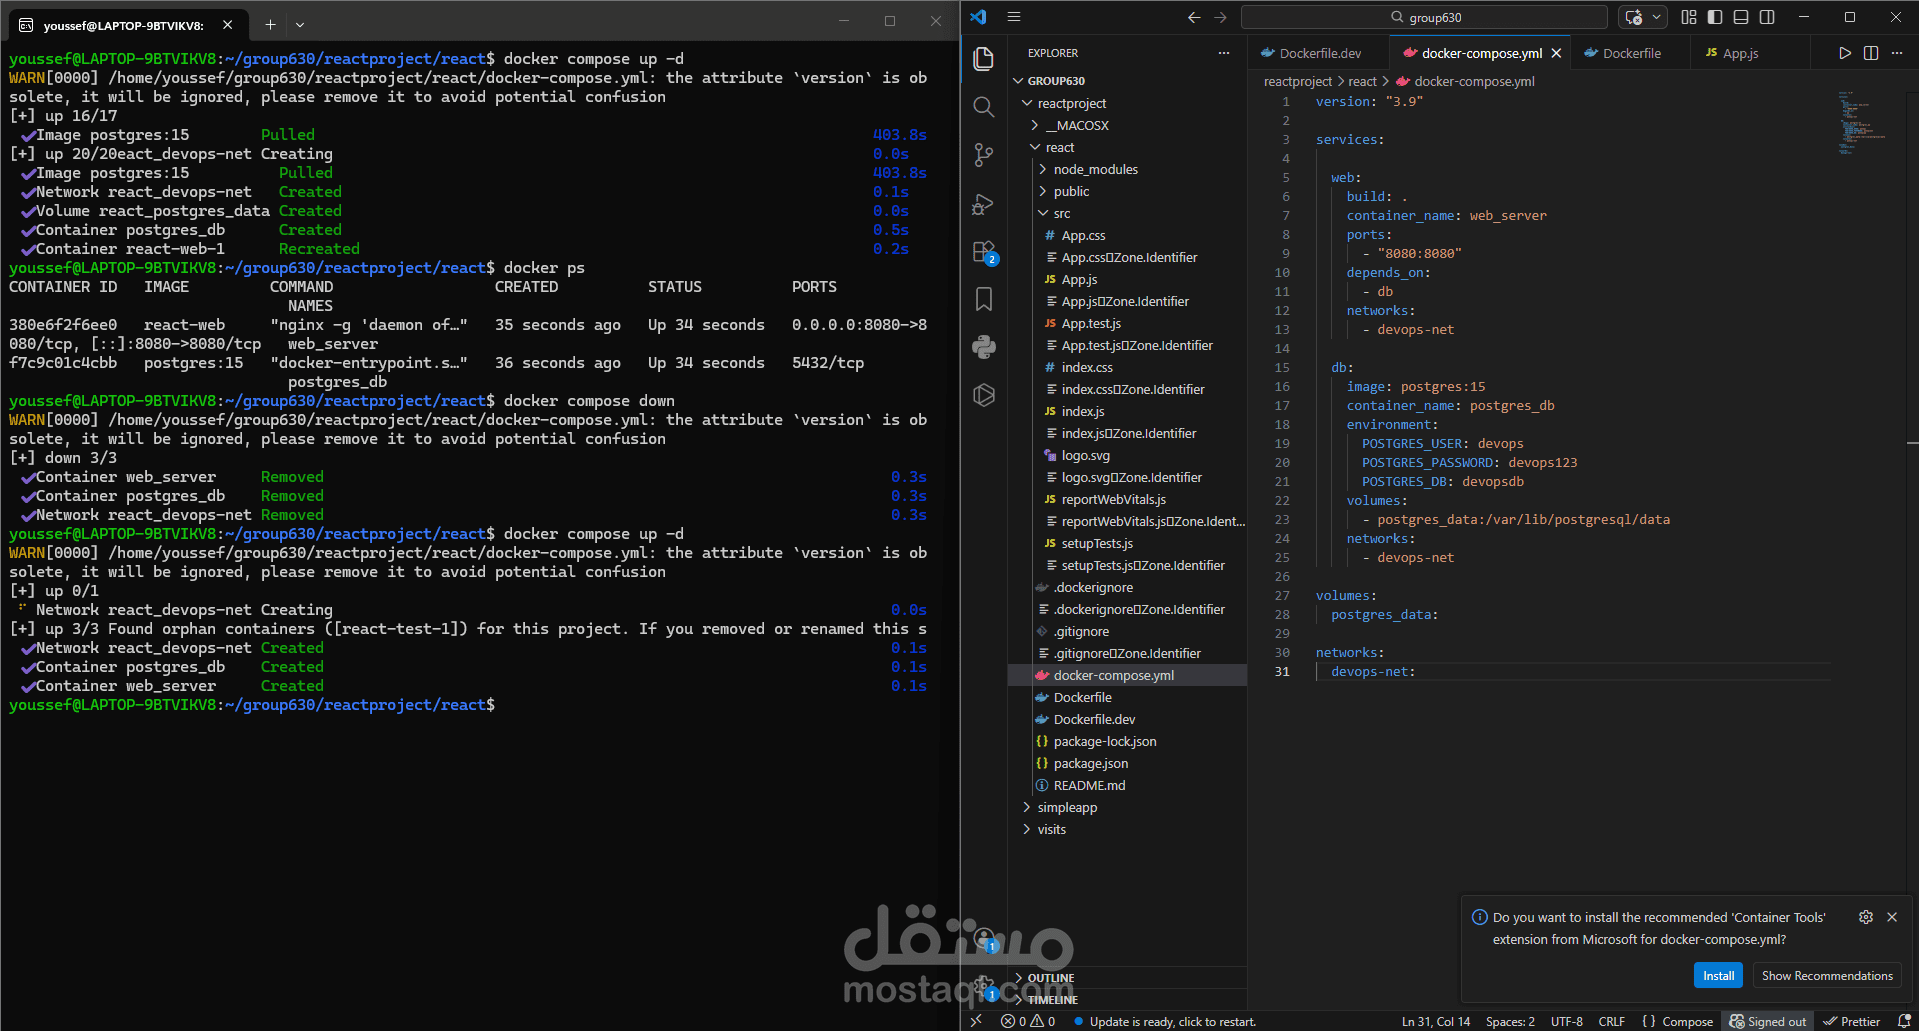1919x1031 pixels.
Task: Toggle the bottom panel visibility
Action: click(x=1741, y=17)
